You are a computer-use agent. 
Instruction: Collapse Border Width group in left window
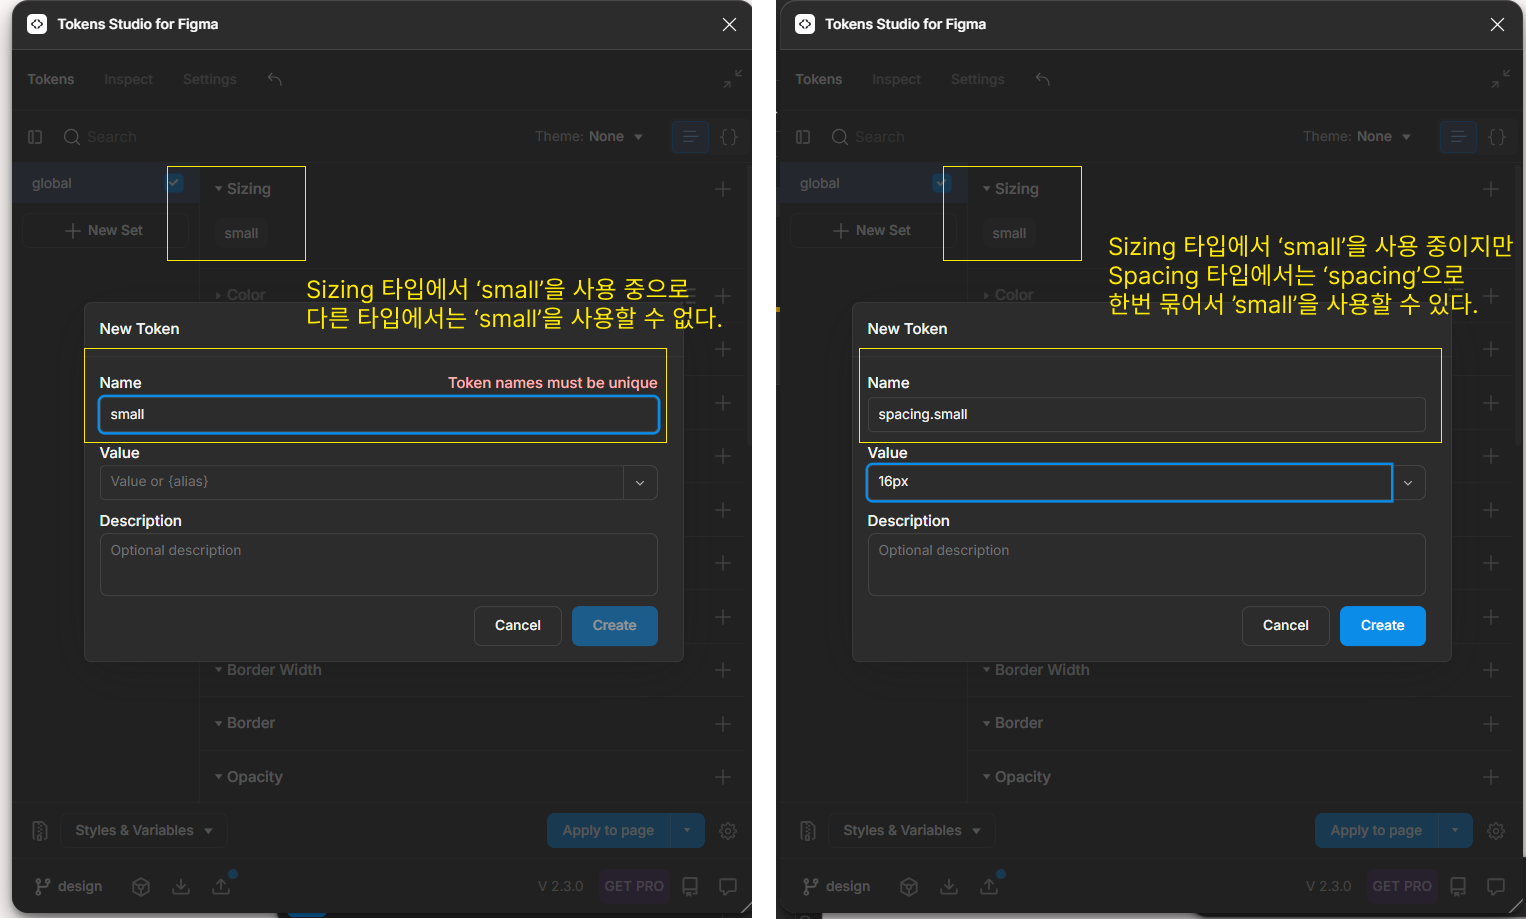click(269, 670)
